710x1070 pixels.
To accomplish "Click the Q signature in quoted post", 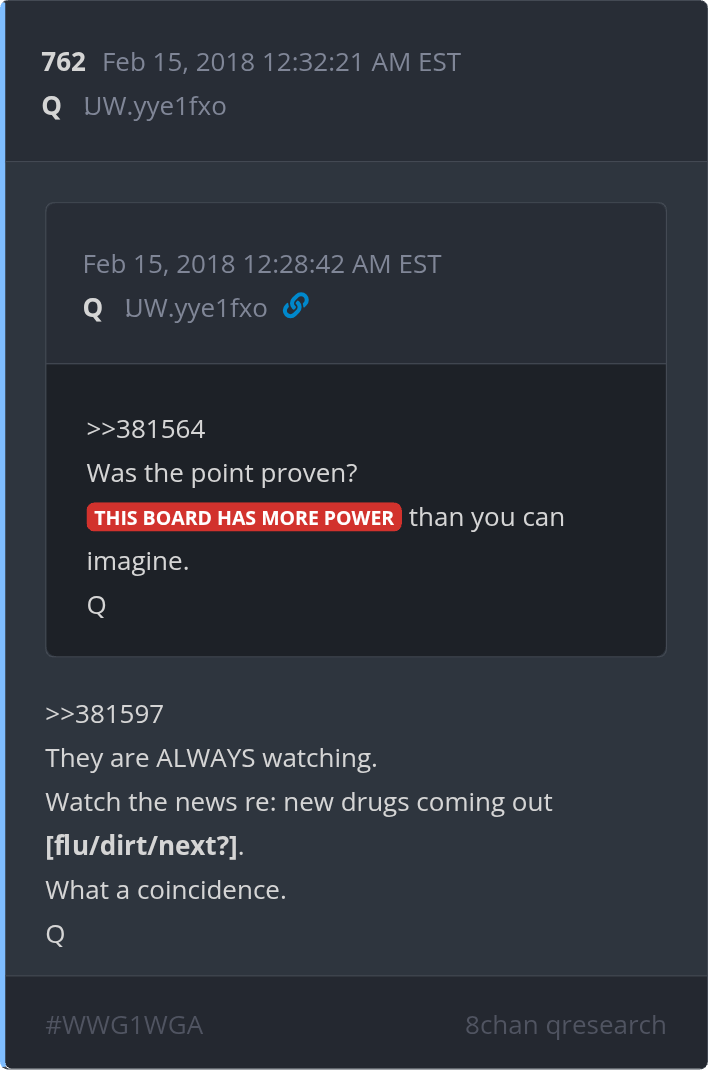I will coord(96,605).
